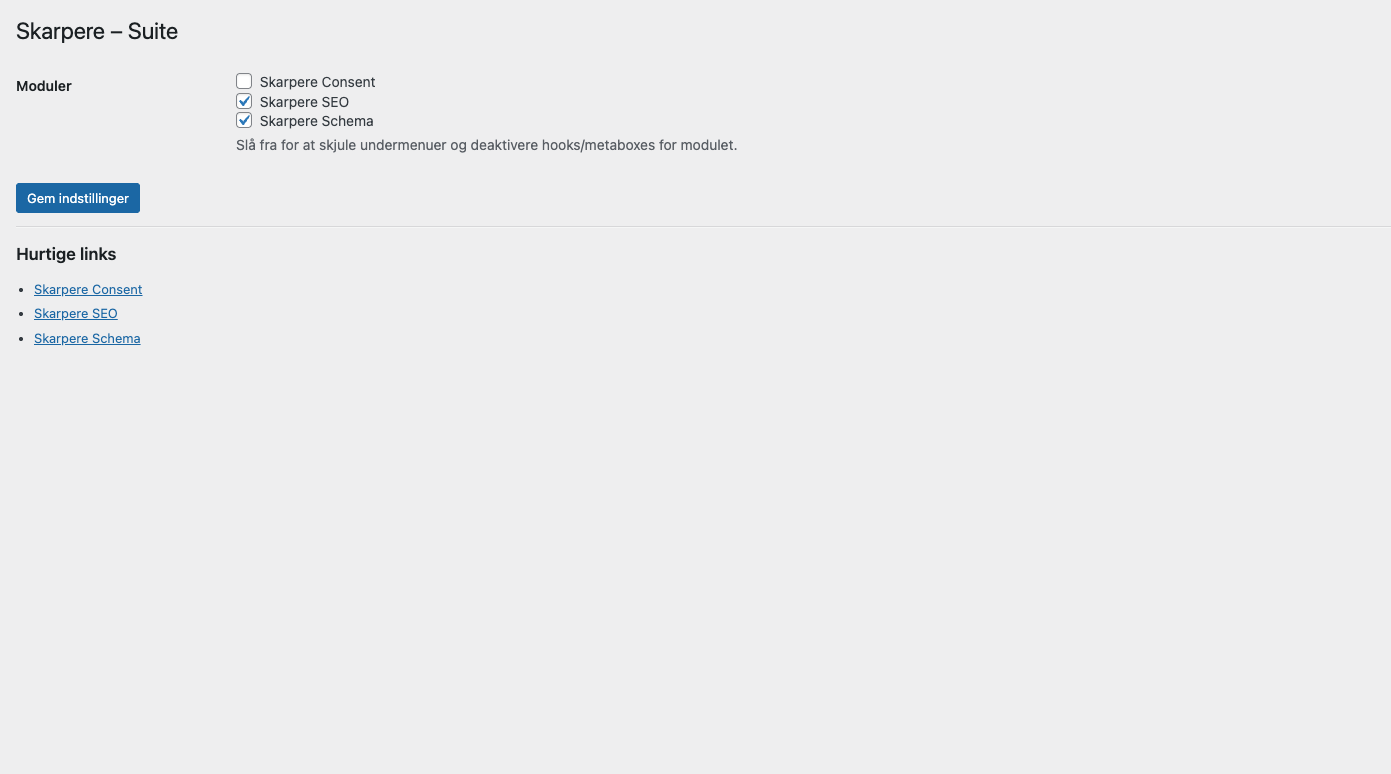Viewport: 1391px width, 774px height.
Task: Uncheck the Skarpere SEO module checkbox
Action: [x=244, y=101]
